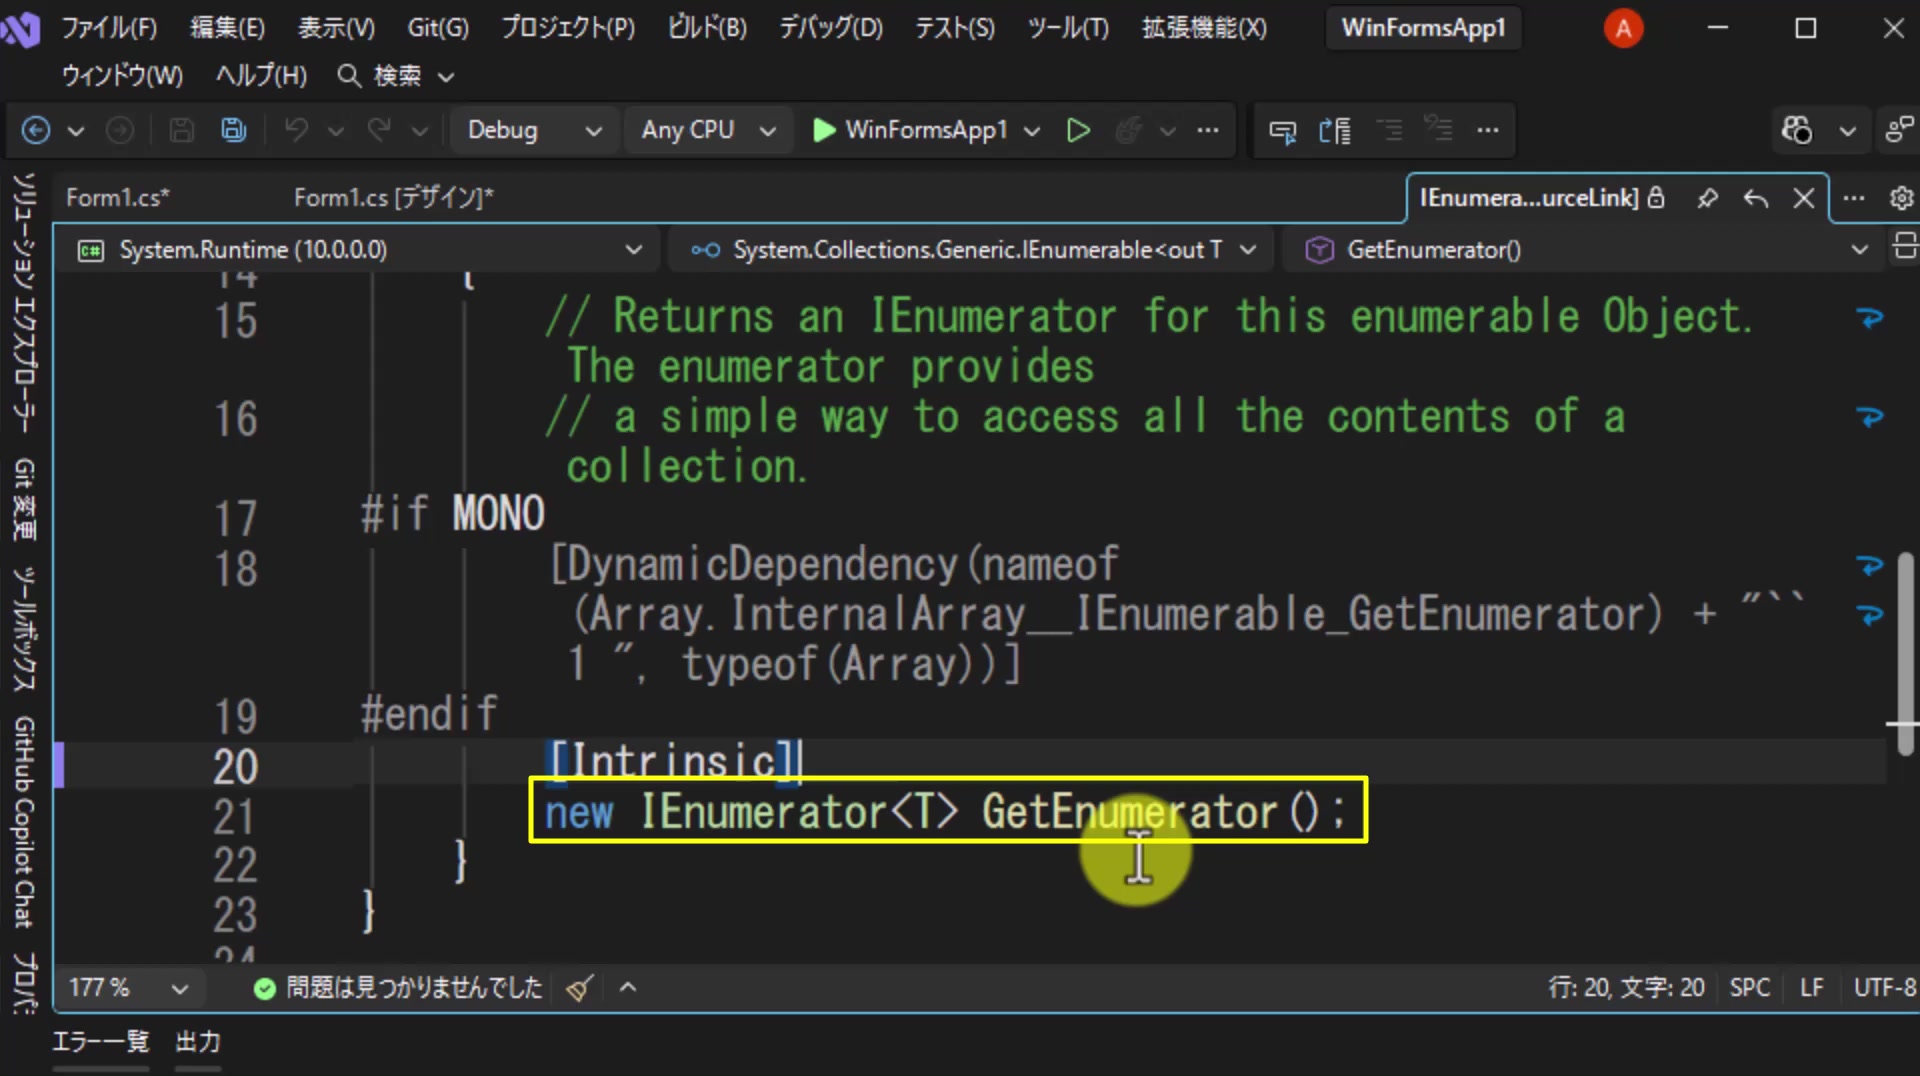This screenshot has width=1920, height=1076.
Task: Click the Start Without Debugging outline play icon
Action: 1078,130
